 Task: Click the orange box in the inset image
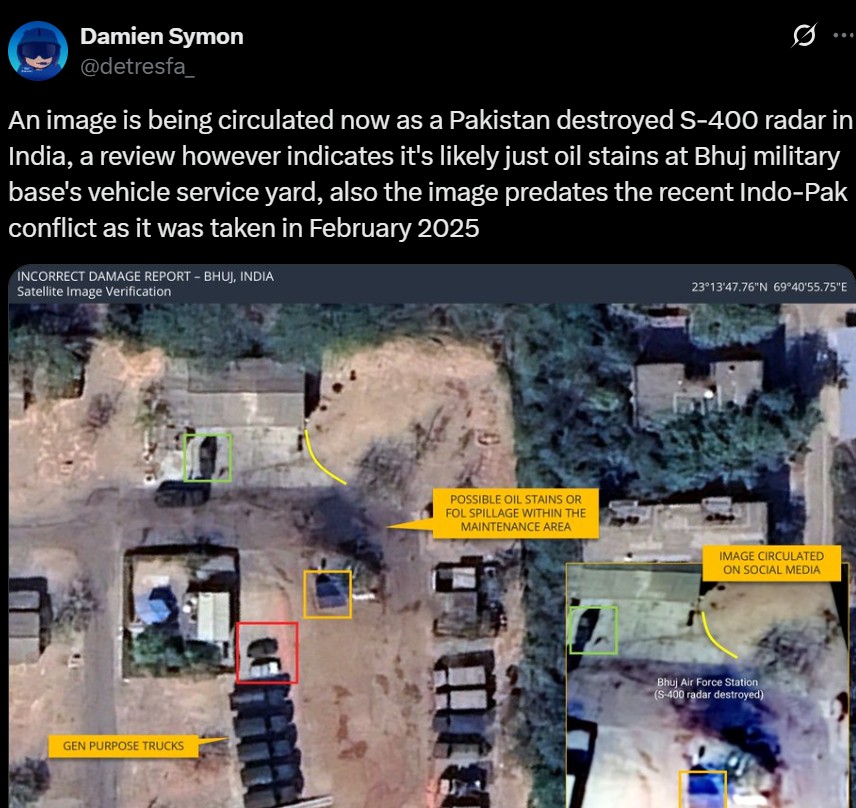(703, 788)
